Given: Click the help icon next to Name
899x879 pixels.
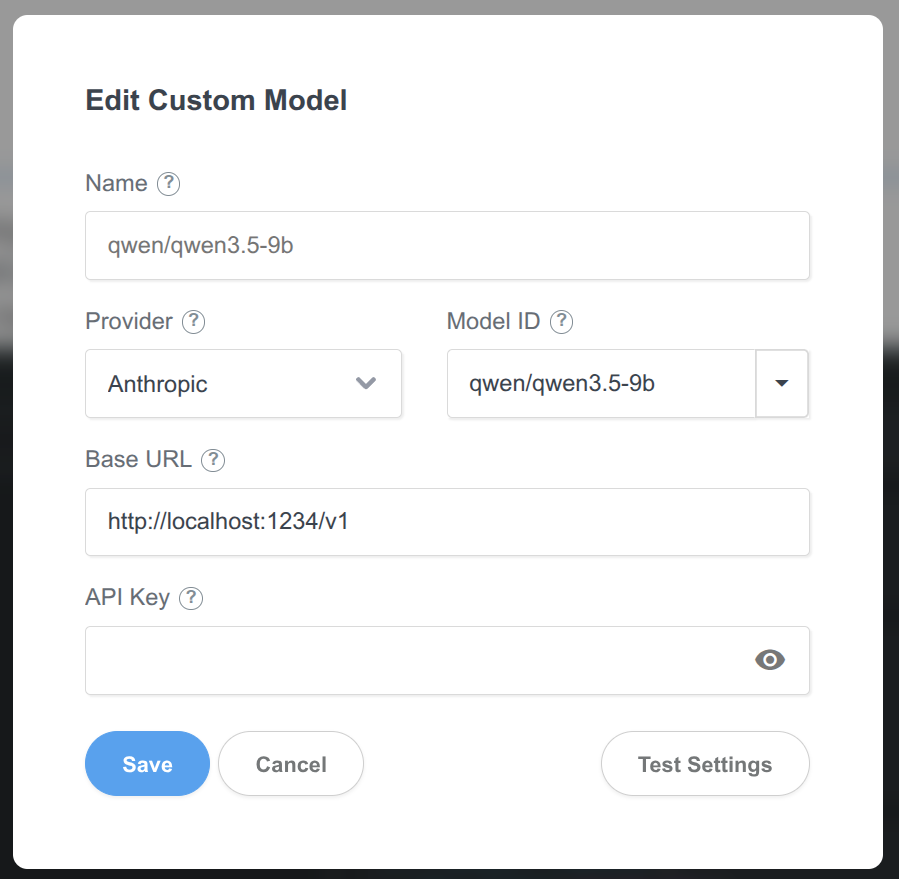Looking at the screenshot, I should coord(169,184).
